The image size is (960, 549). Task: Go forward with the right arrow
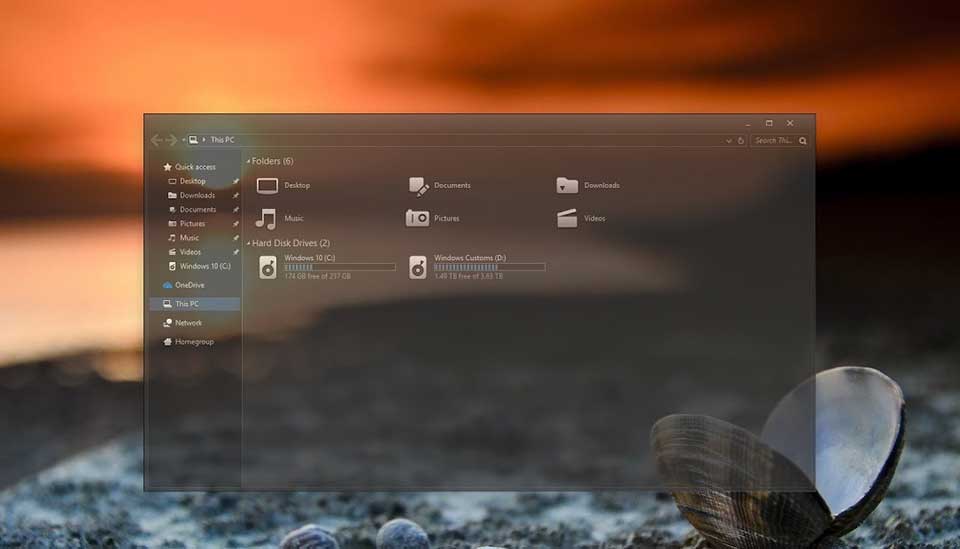(x=171, y=140)
